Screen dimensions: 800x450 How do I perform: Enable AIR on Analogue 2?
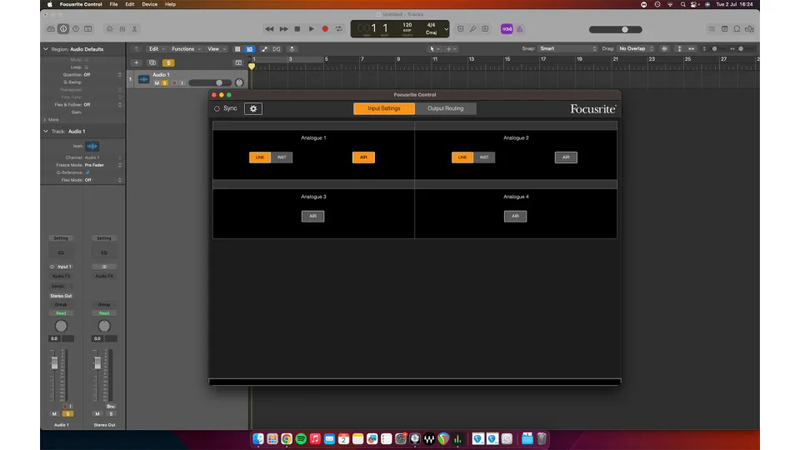pos(566,157)
